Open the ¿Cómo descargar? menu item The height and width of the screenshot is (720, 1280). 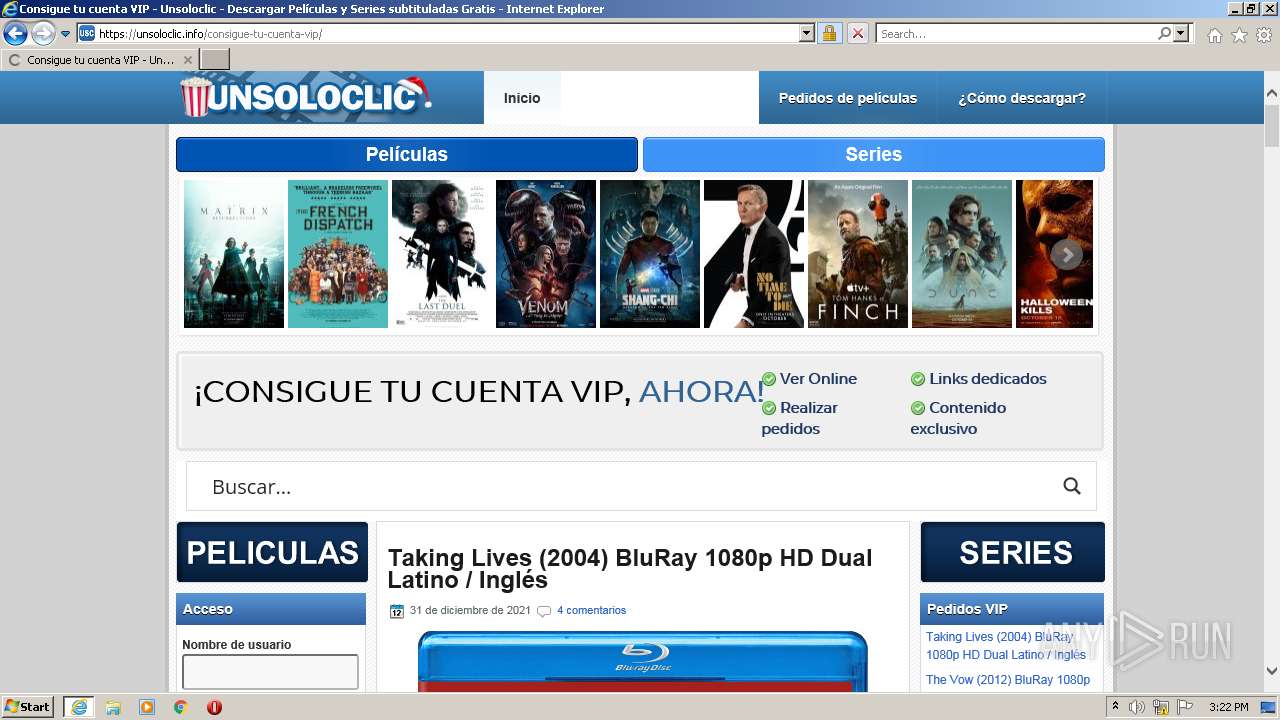pyautogui.click(x=1022, y=98)
